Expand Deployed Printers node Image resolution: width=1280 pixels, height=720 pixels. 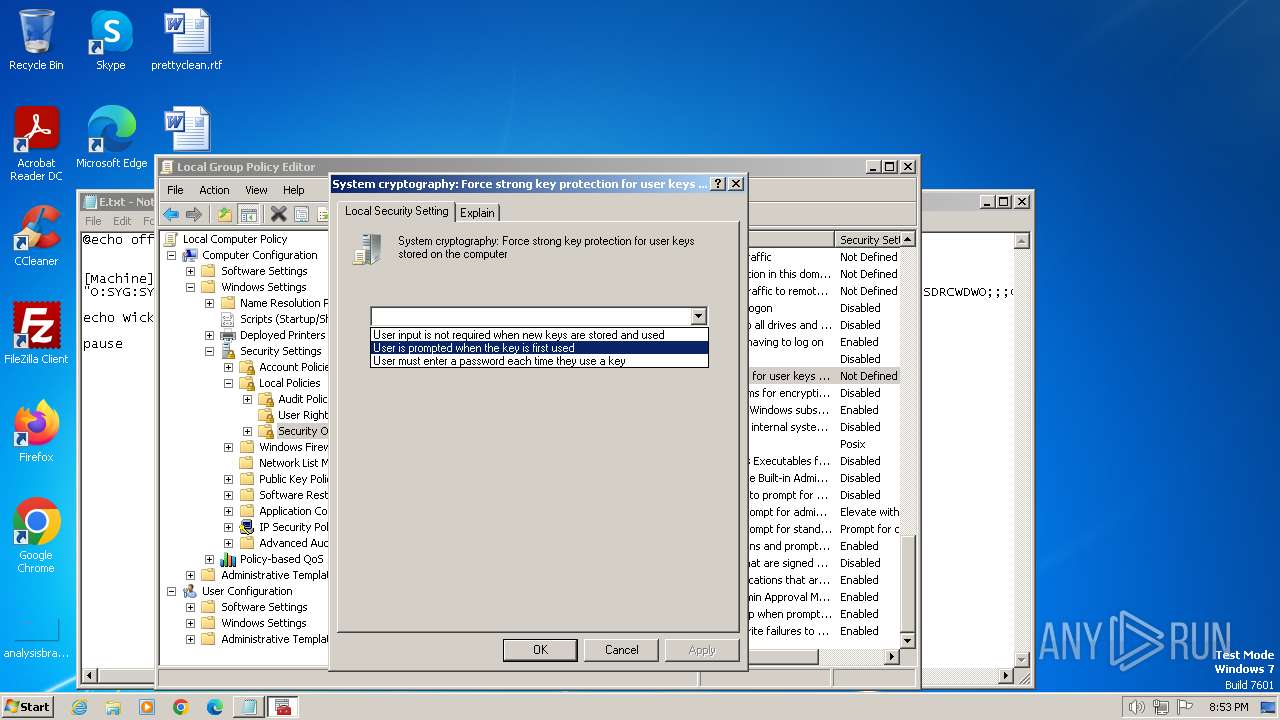click(209, 335)
